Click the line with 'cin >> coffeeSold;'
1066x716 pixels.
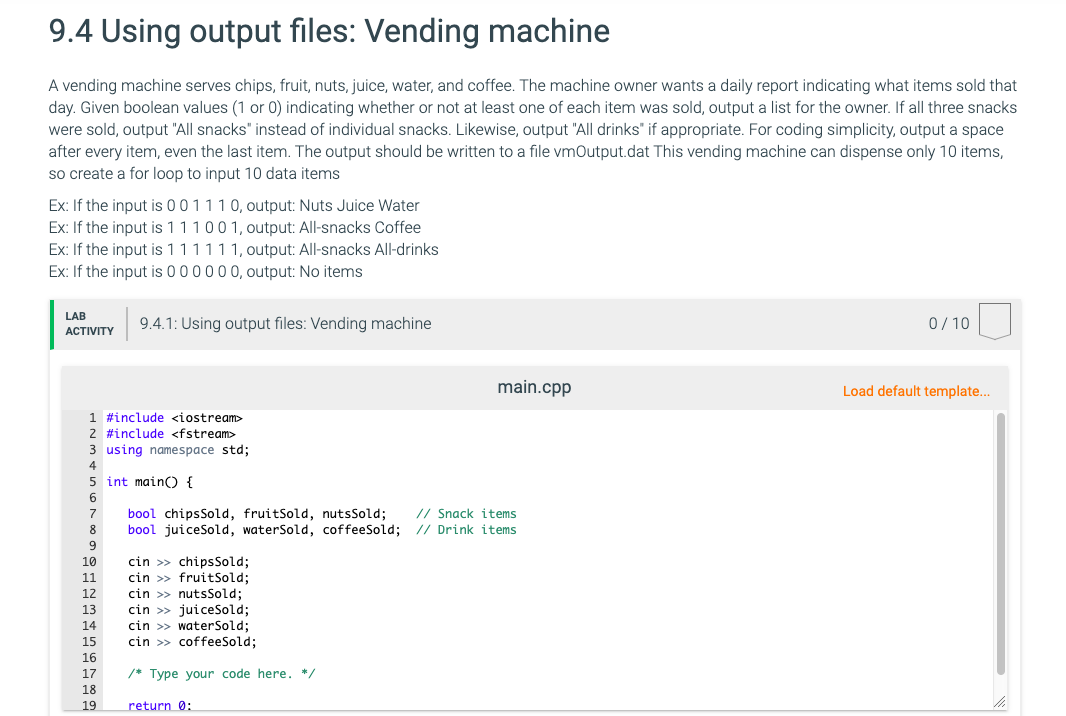pos(192,642)
